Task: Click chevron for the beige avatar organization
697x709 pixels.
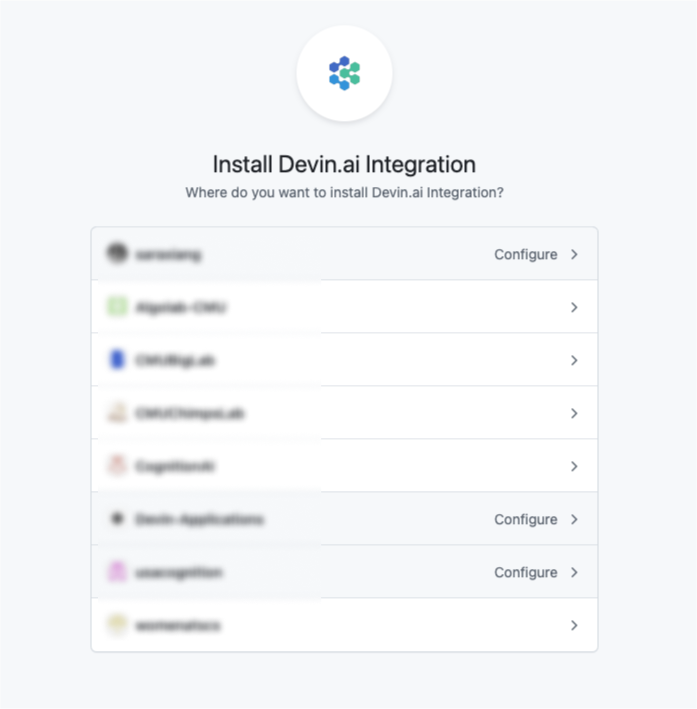Action: click(574, 413)
